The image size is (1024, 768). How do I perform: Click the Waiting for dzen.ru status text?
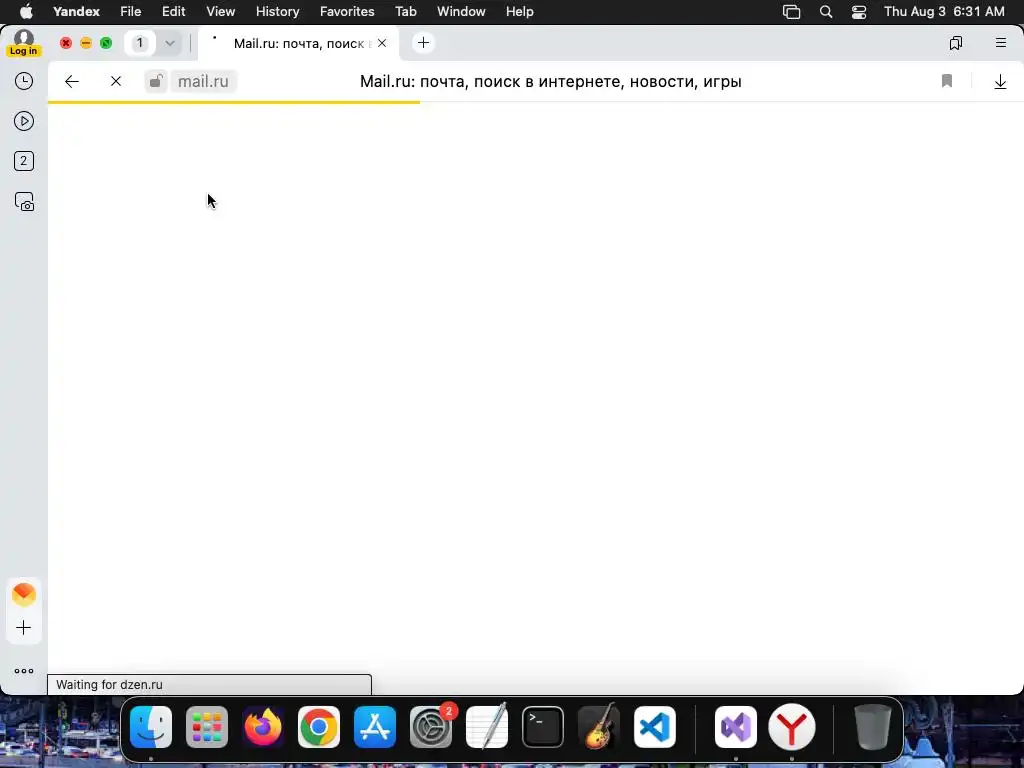109,684
